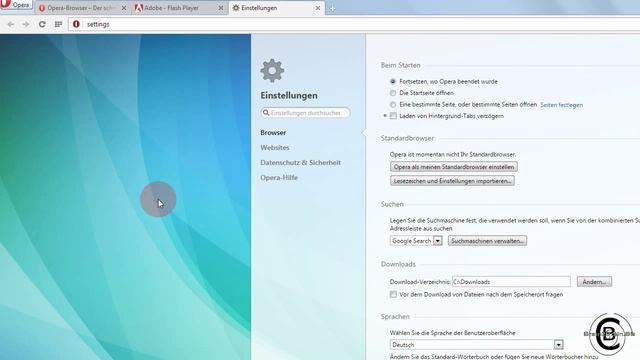Select Die Startseite öffnen option
Screen dimensions: 640x360
[x=393, y=93]
